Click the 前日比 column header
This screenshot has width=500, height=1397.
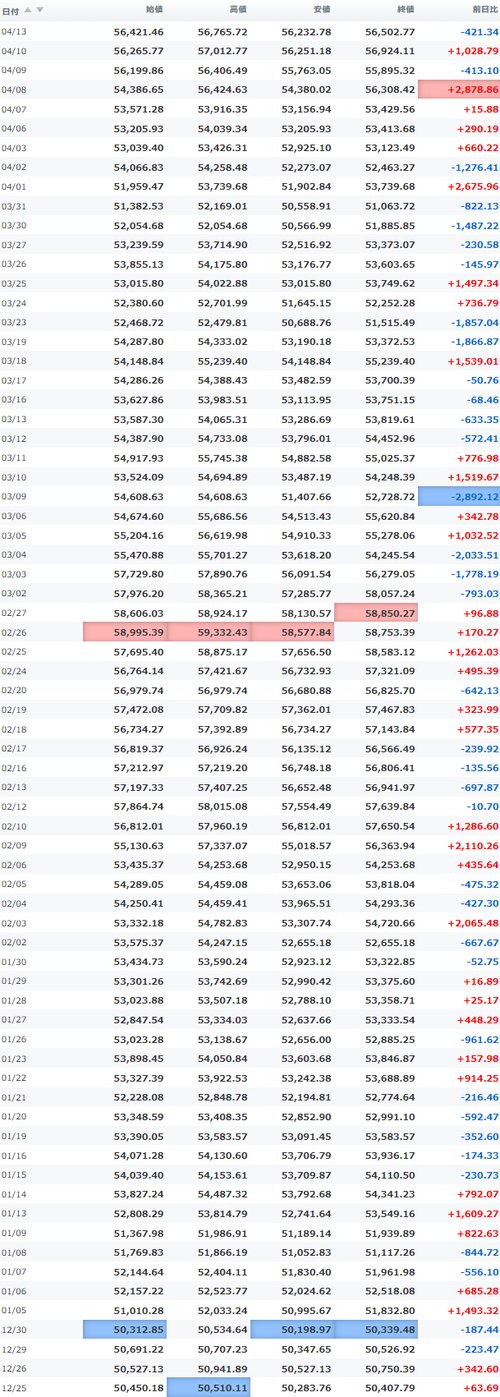click(x=484, y=9)
